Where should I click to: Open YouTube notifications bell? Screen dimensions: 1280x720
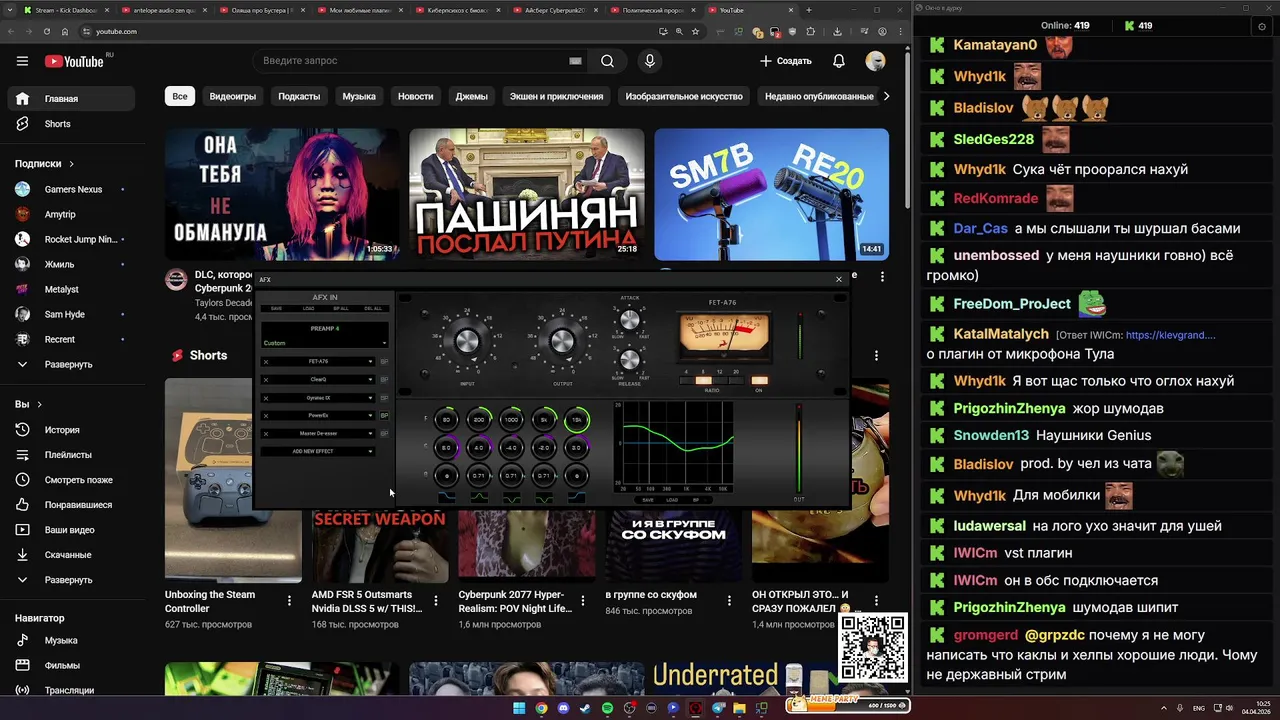[x=839, y=61]
